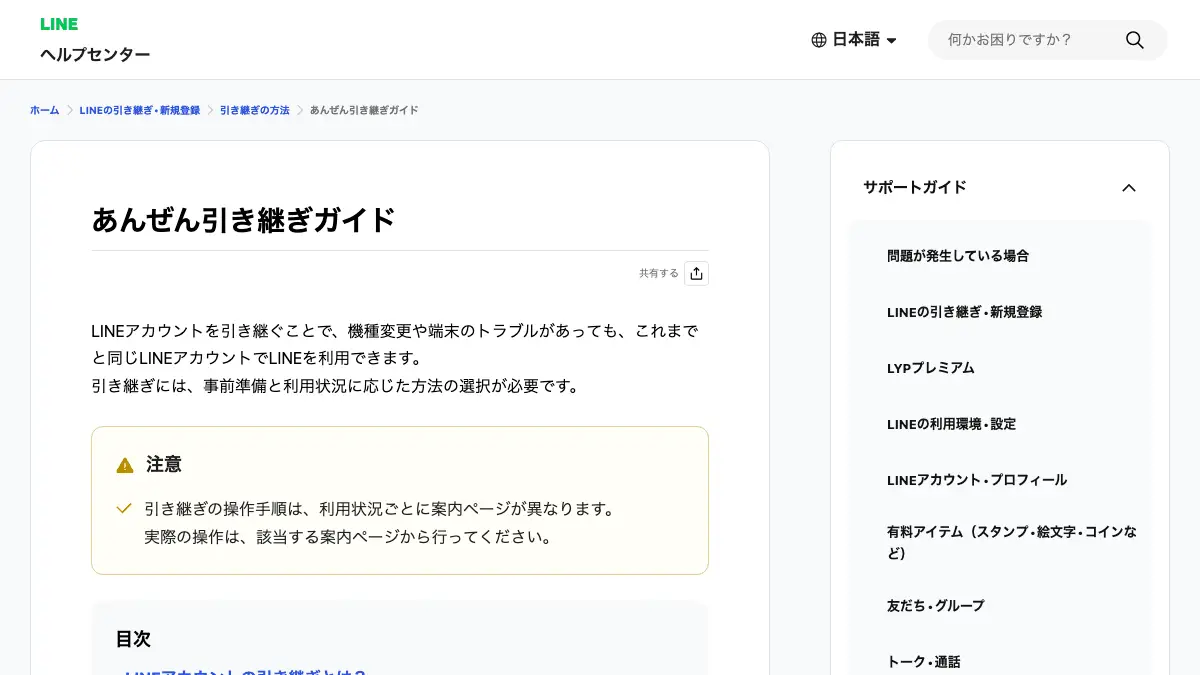Click the magnifier search icon
Viewport: 1200px width, 675px height.
point(1134,40)
